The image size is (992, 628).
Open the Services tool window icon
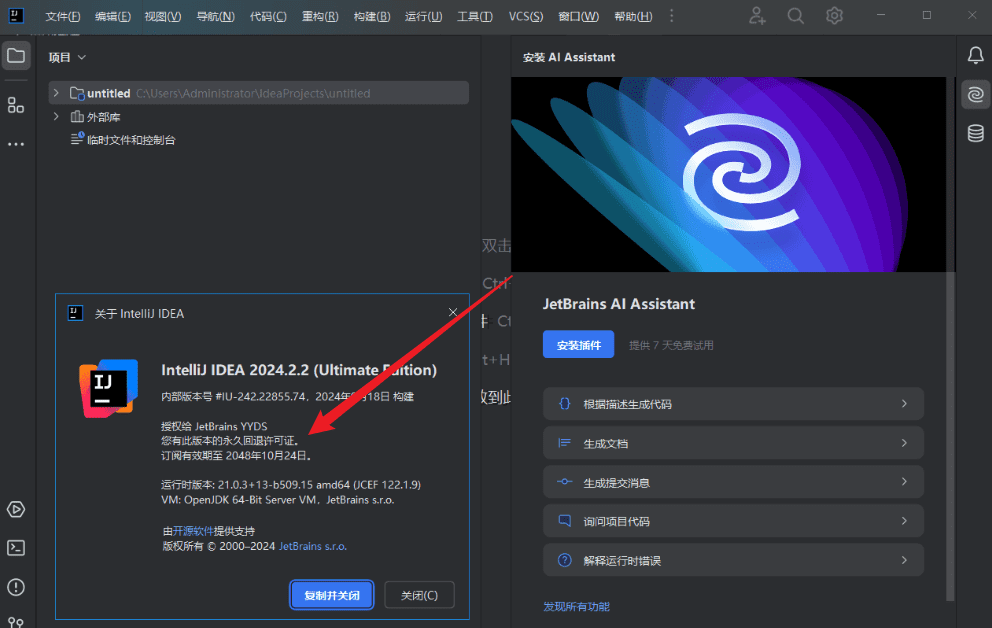pos(16,510)
